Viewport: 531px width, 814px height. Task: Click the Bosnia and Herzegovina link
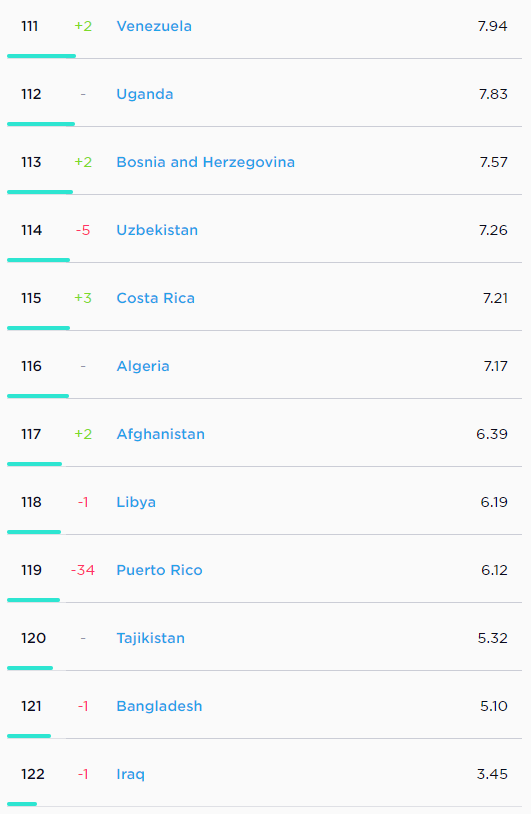point(206,162)
